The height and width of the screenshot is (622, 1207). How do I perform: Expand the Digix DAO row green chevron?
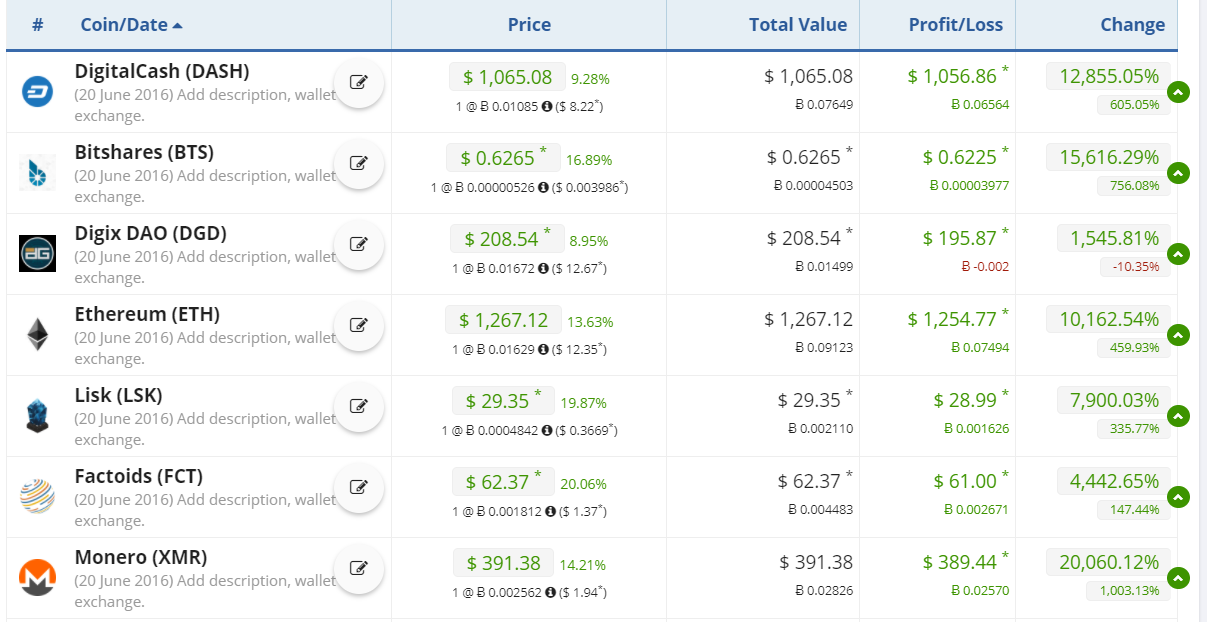[x=1179, y=254]
